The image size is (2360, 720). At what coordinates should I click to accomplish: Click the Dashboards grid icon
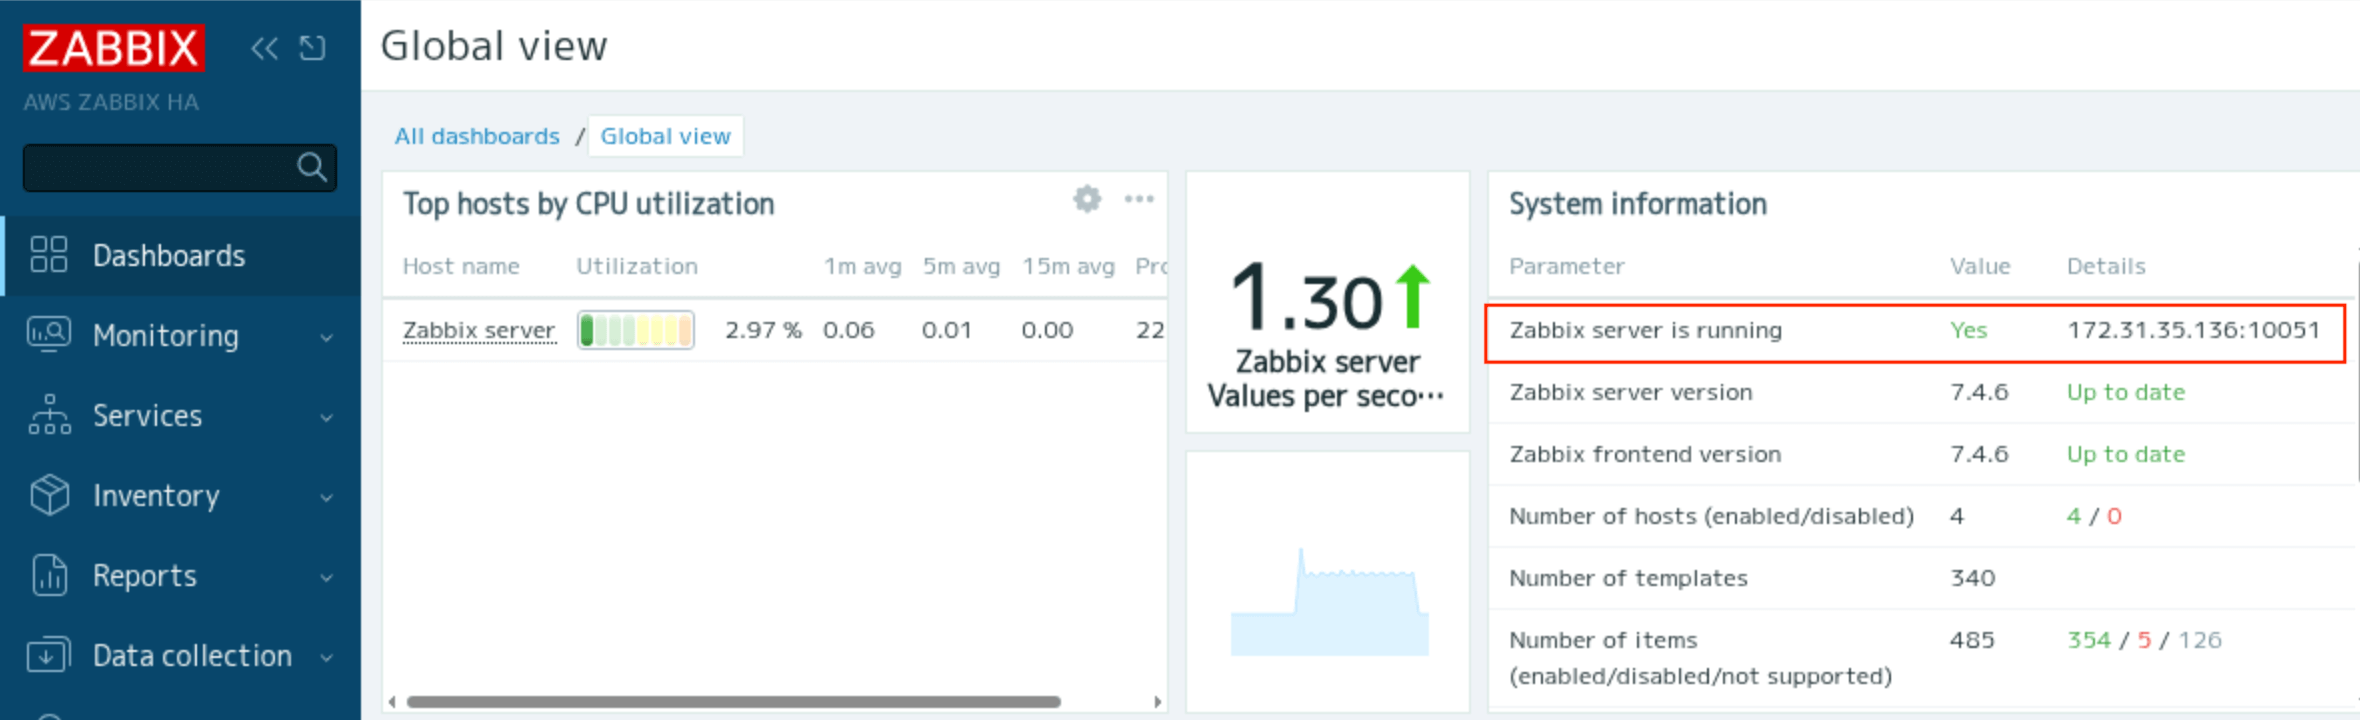(48, 255)
